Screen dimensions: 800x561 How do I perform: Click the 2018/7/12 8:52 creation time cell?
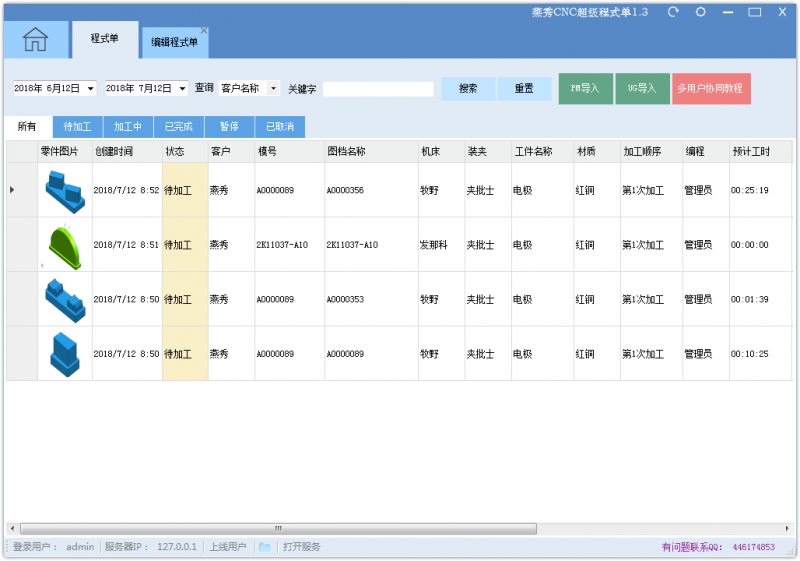pyautogui.click(x=127, y=190)
